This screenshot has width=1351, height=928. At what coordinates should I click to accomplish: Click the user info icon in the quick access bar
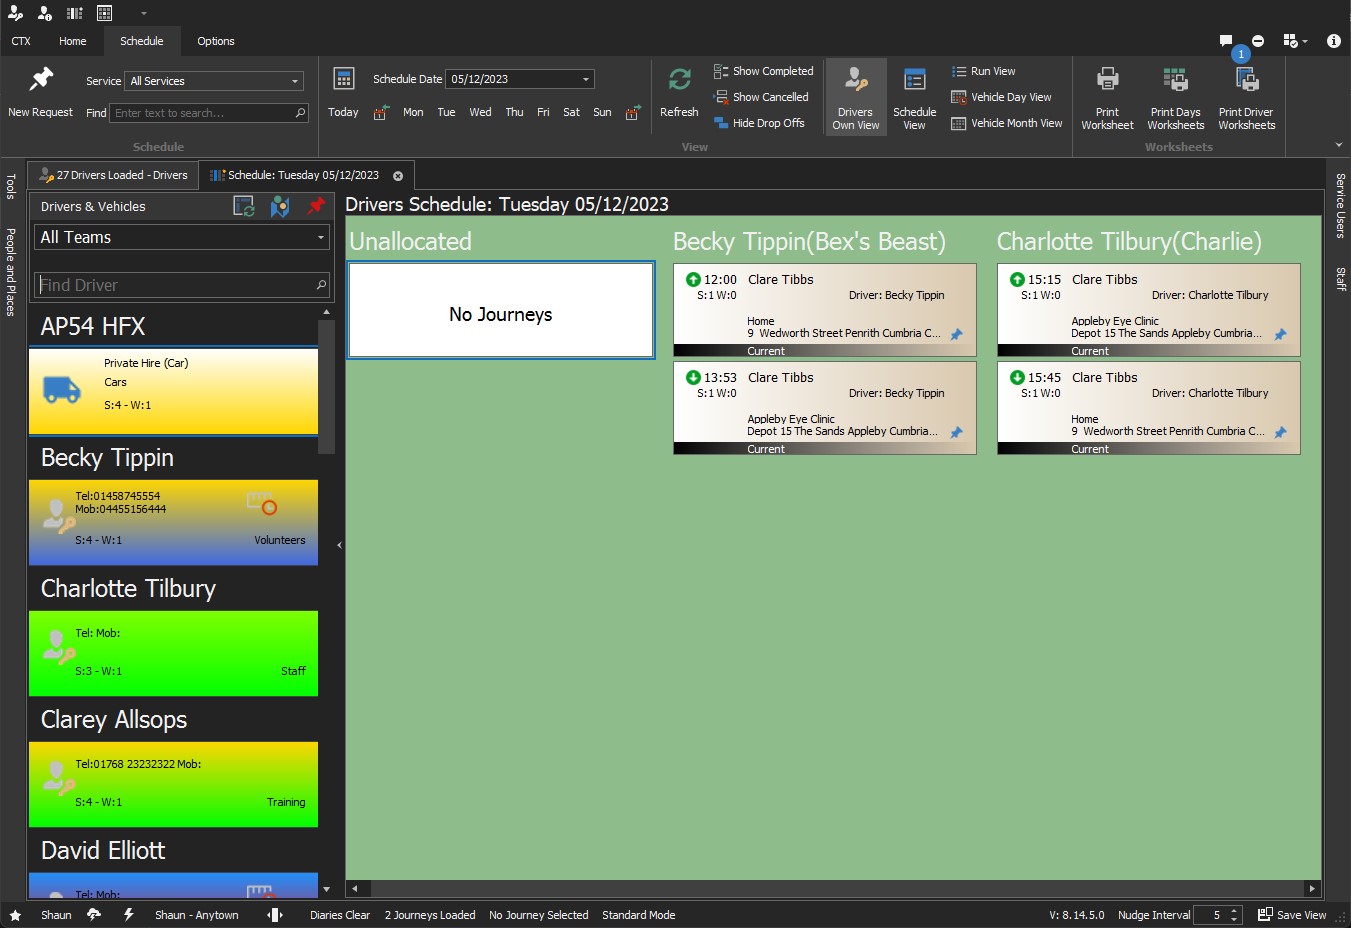click(x=45, y=13)
